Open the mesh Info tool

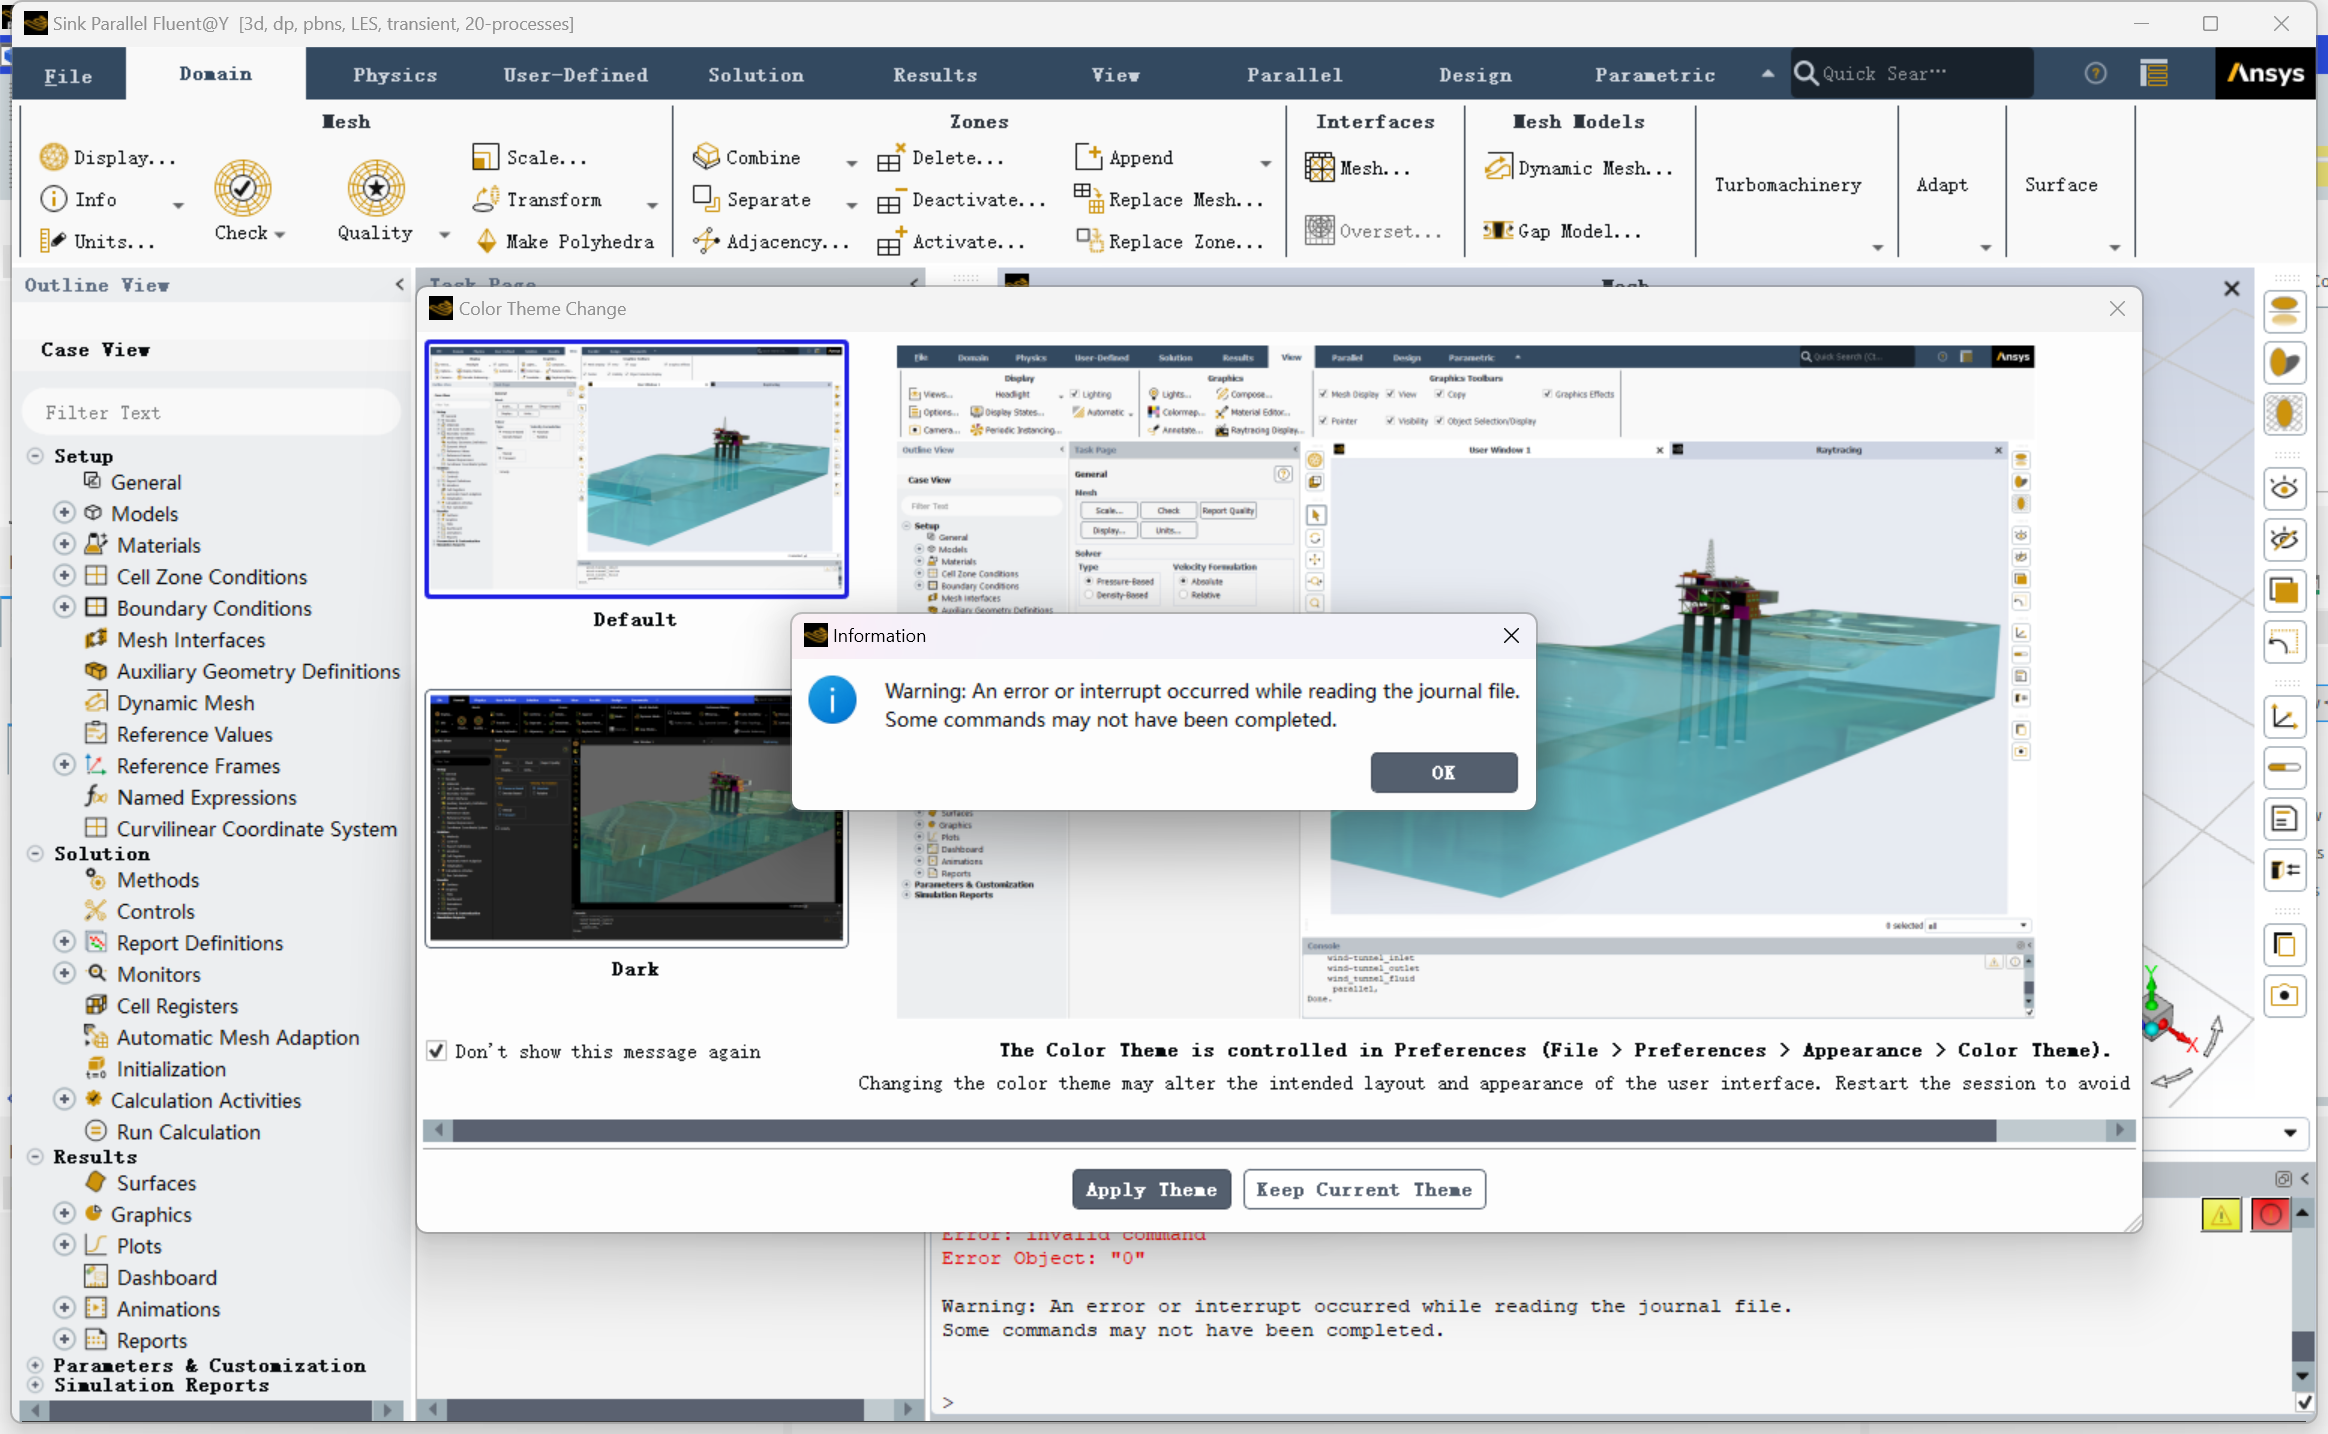click(79, 199)
